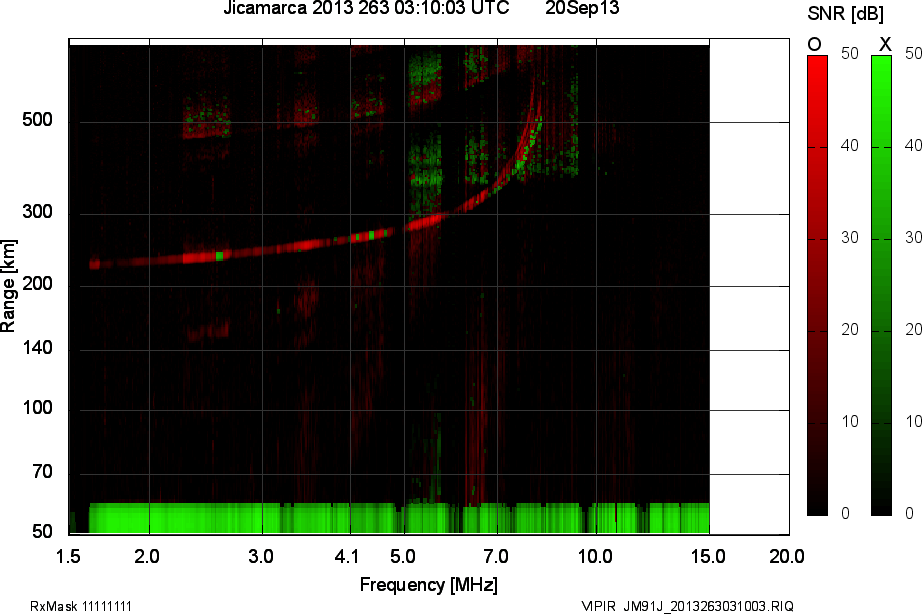Click the 3.0 MHz frequency tick label

tap(260, 556)
